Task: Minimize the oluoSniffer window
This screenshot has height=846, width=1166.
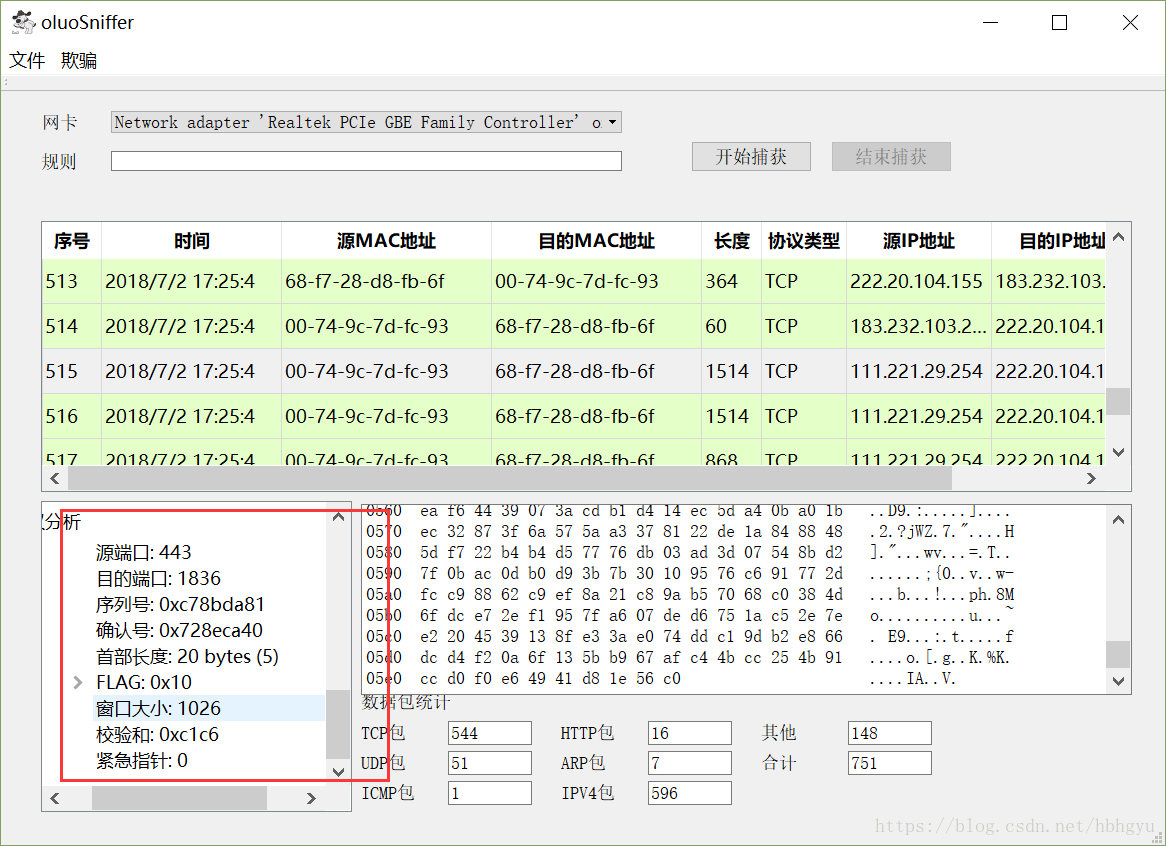Action: 991,22
